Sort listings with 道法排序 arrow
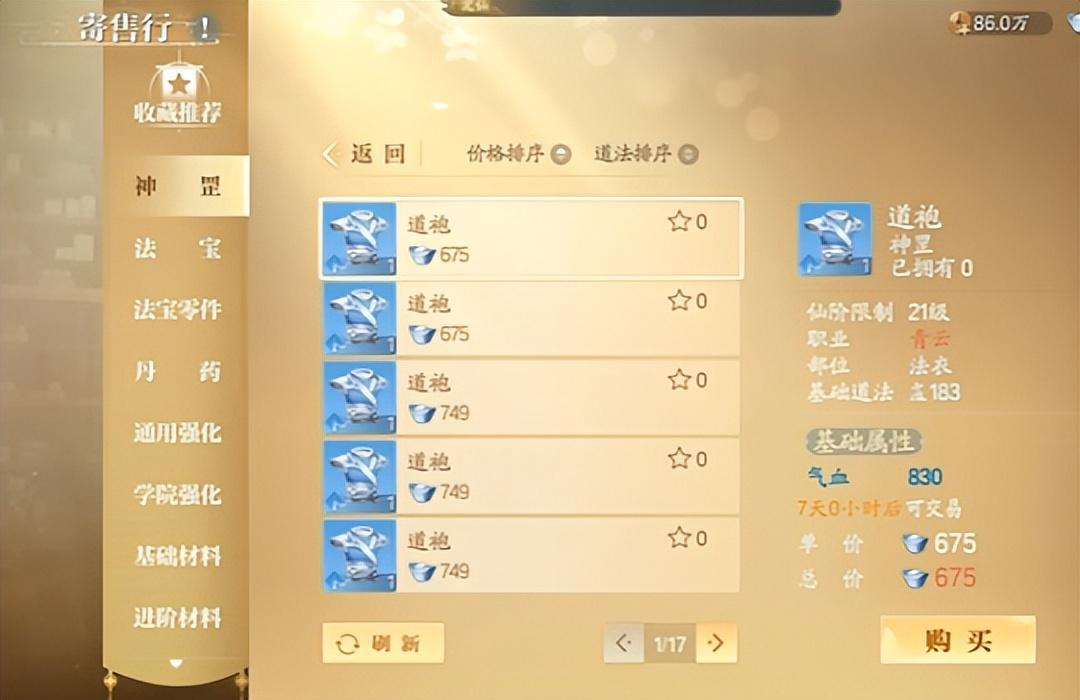 pyautogui.click(x=688, y=154)
